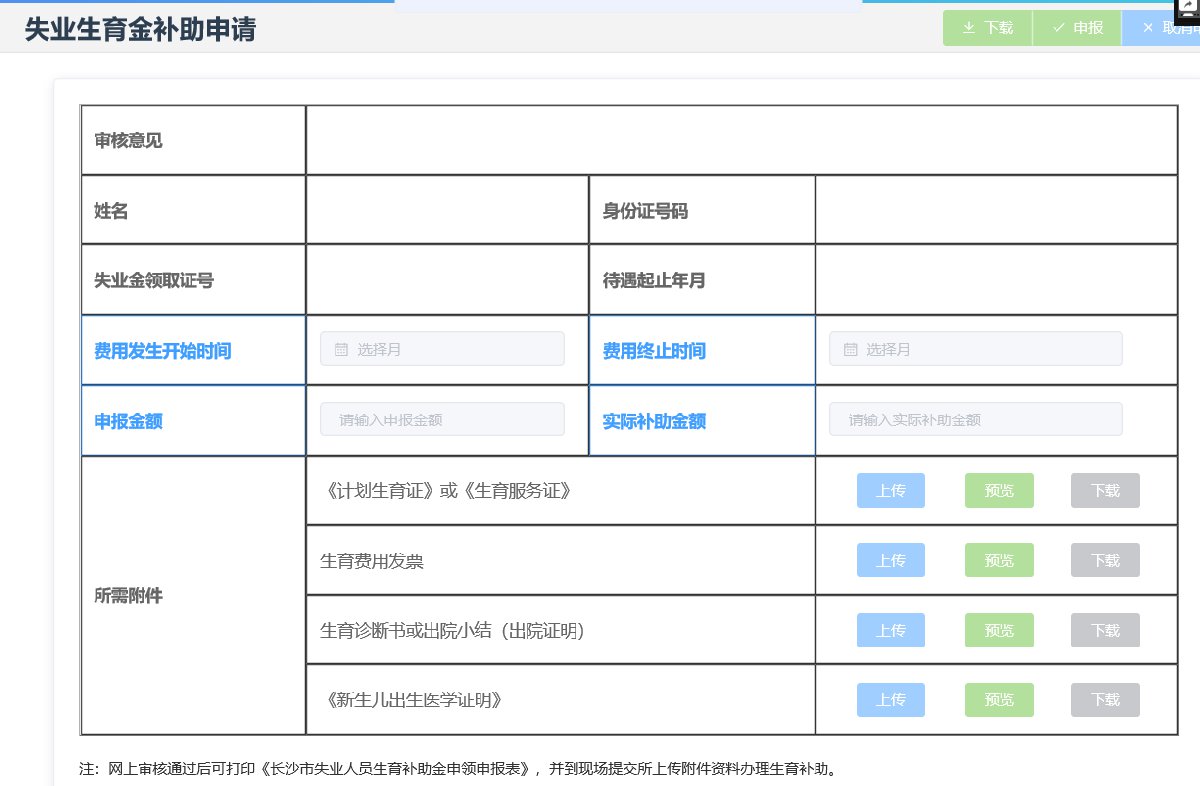Click the 下载 button in the top toolbar
This screenshot has height=786, width=1200.
click(987, 28)
